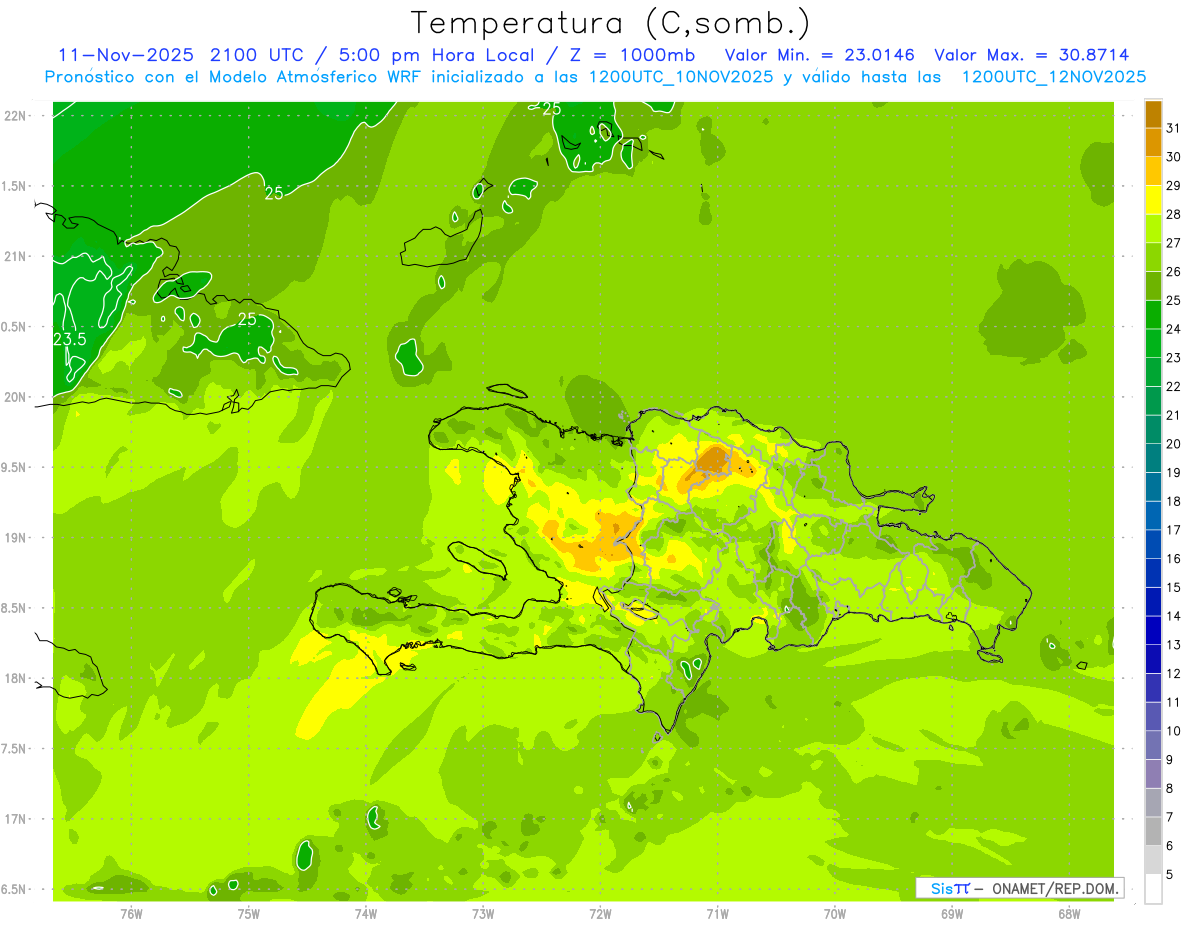Click the legend color band between 29 and 30

[x=1153, y=171]
